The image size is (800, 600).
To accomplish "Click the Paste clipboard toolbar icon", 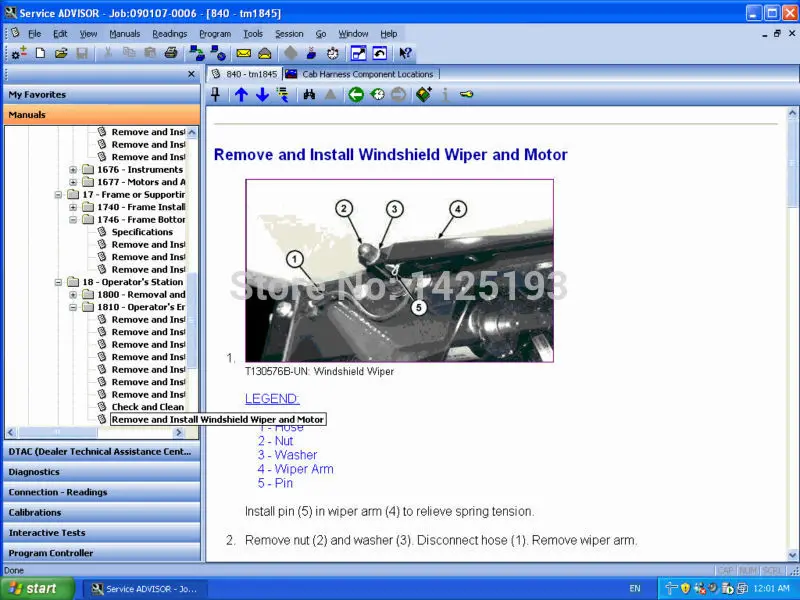I will (x=150, y=53).
